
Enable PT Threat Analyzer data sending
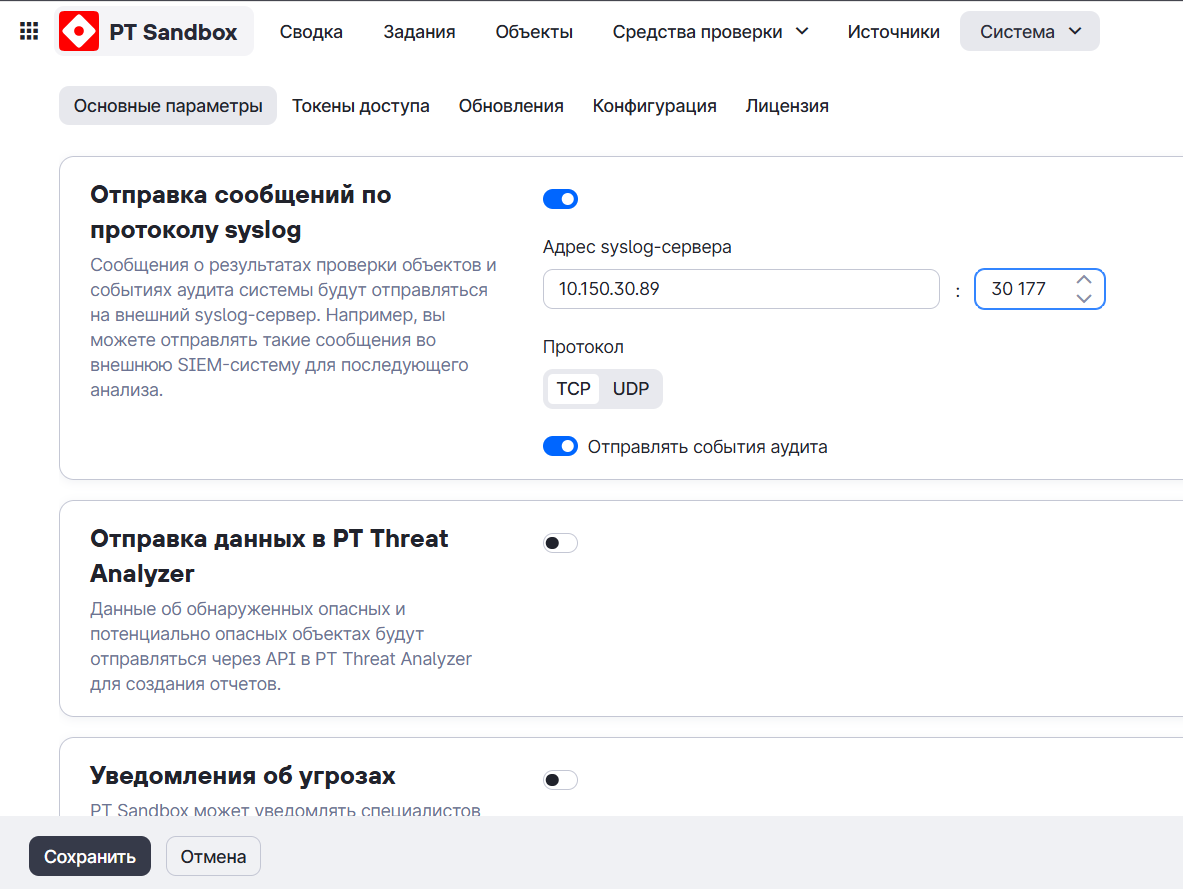tap(560, 543)
